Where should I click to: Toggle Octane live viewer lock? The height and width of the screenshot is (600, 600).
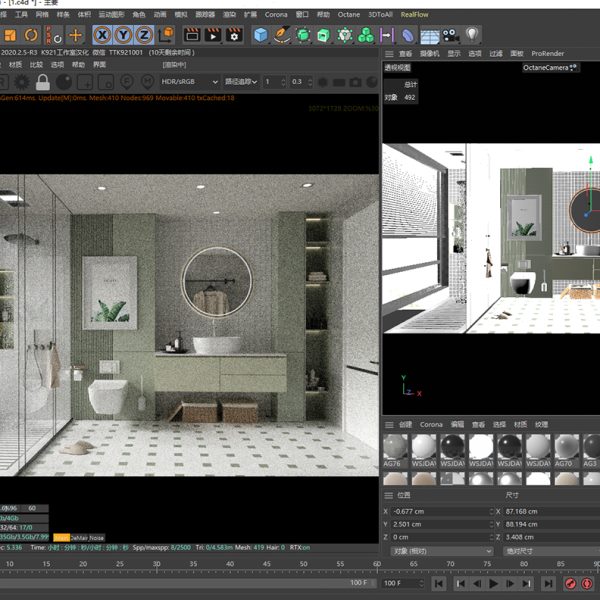[x=43, y=82]
